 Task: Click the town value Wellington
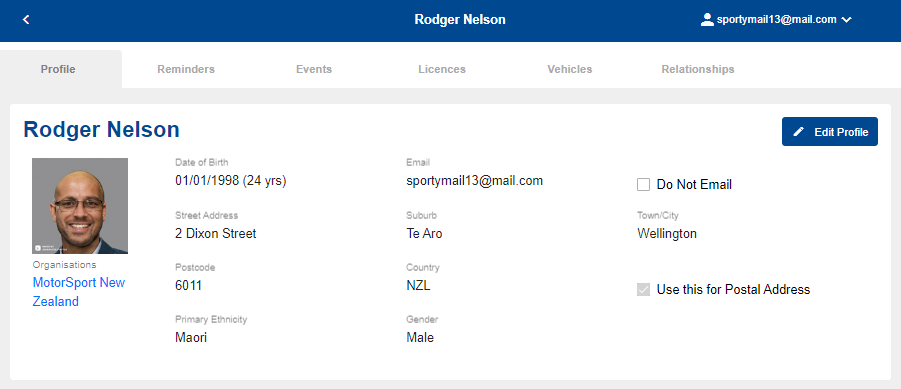(667, 233)
